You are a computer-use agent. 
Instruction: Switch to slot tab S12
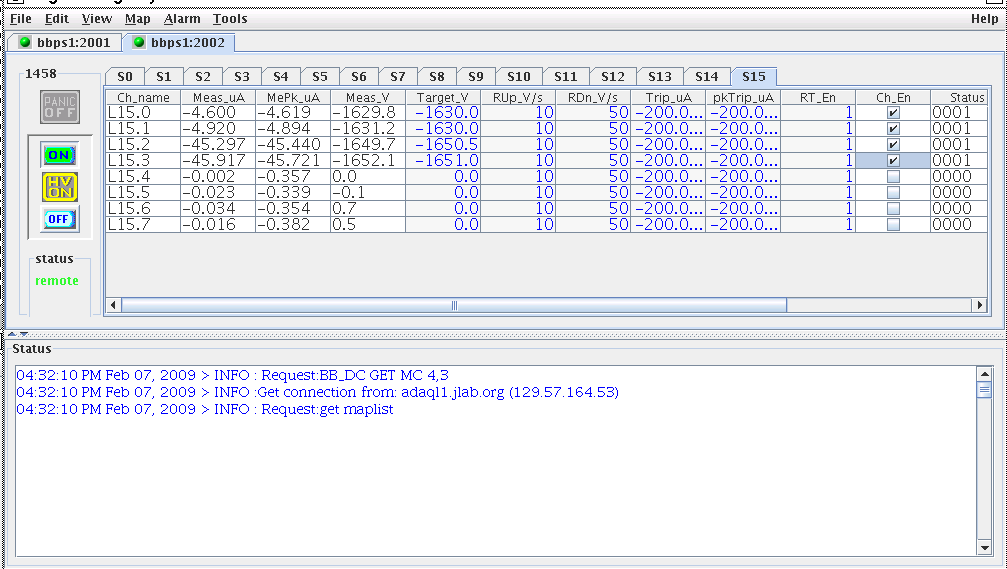tap(613, 76)
